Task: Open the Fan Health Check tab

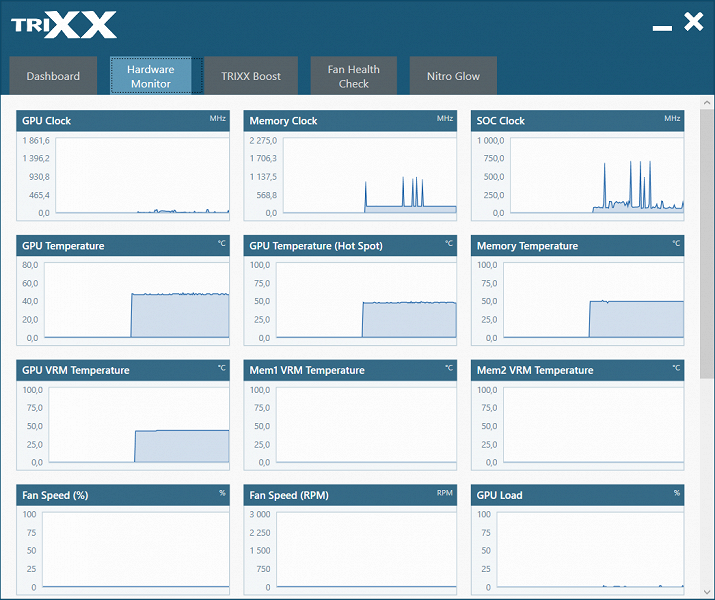Action: pyautogui.click(x=353, y=76)
